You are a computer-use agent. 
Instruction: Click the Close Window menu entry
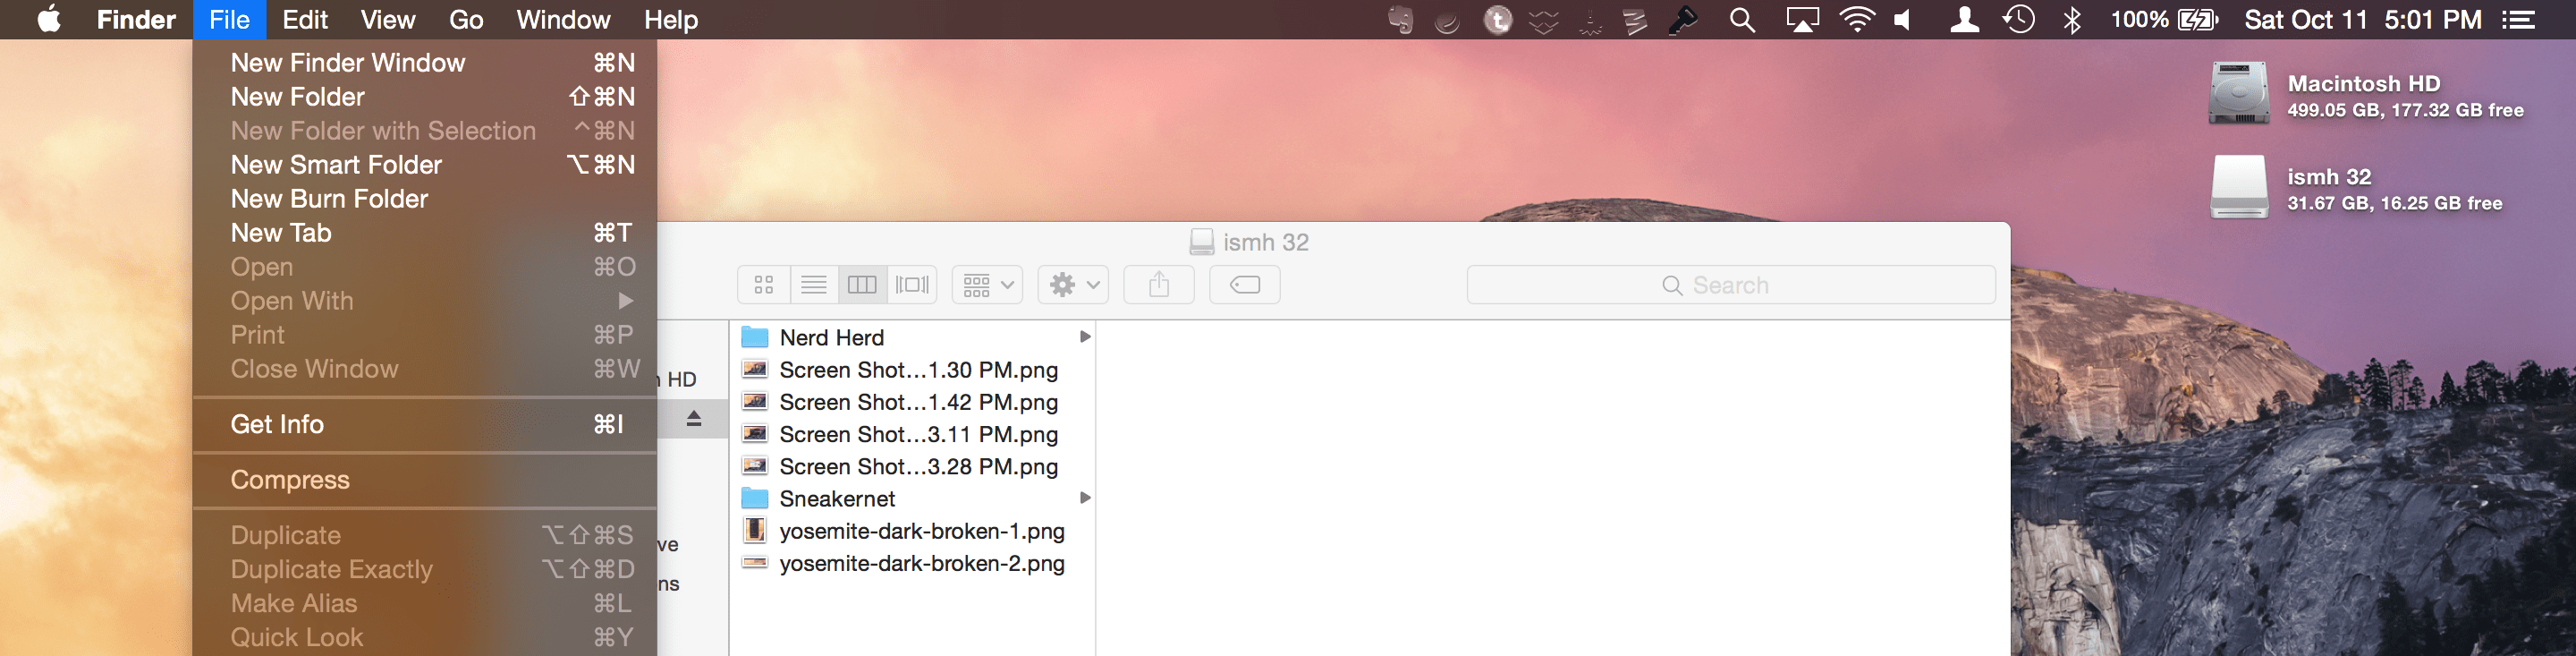point(425,369)
